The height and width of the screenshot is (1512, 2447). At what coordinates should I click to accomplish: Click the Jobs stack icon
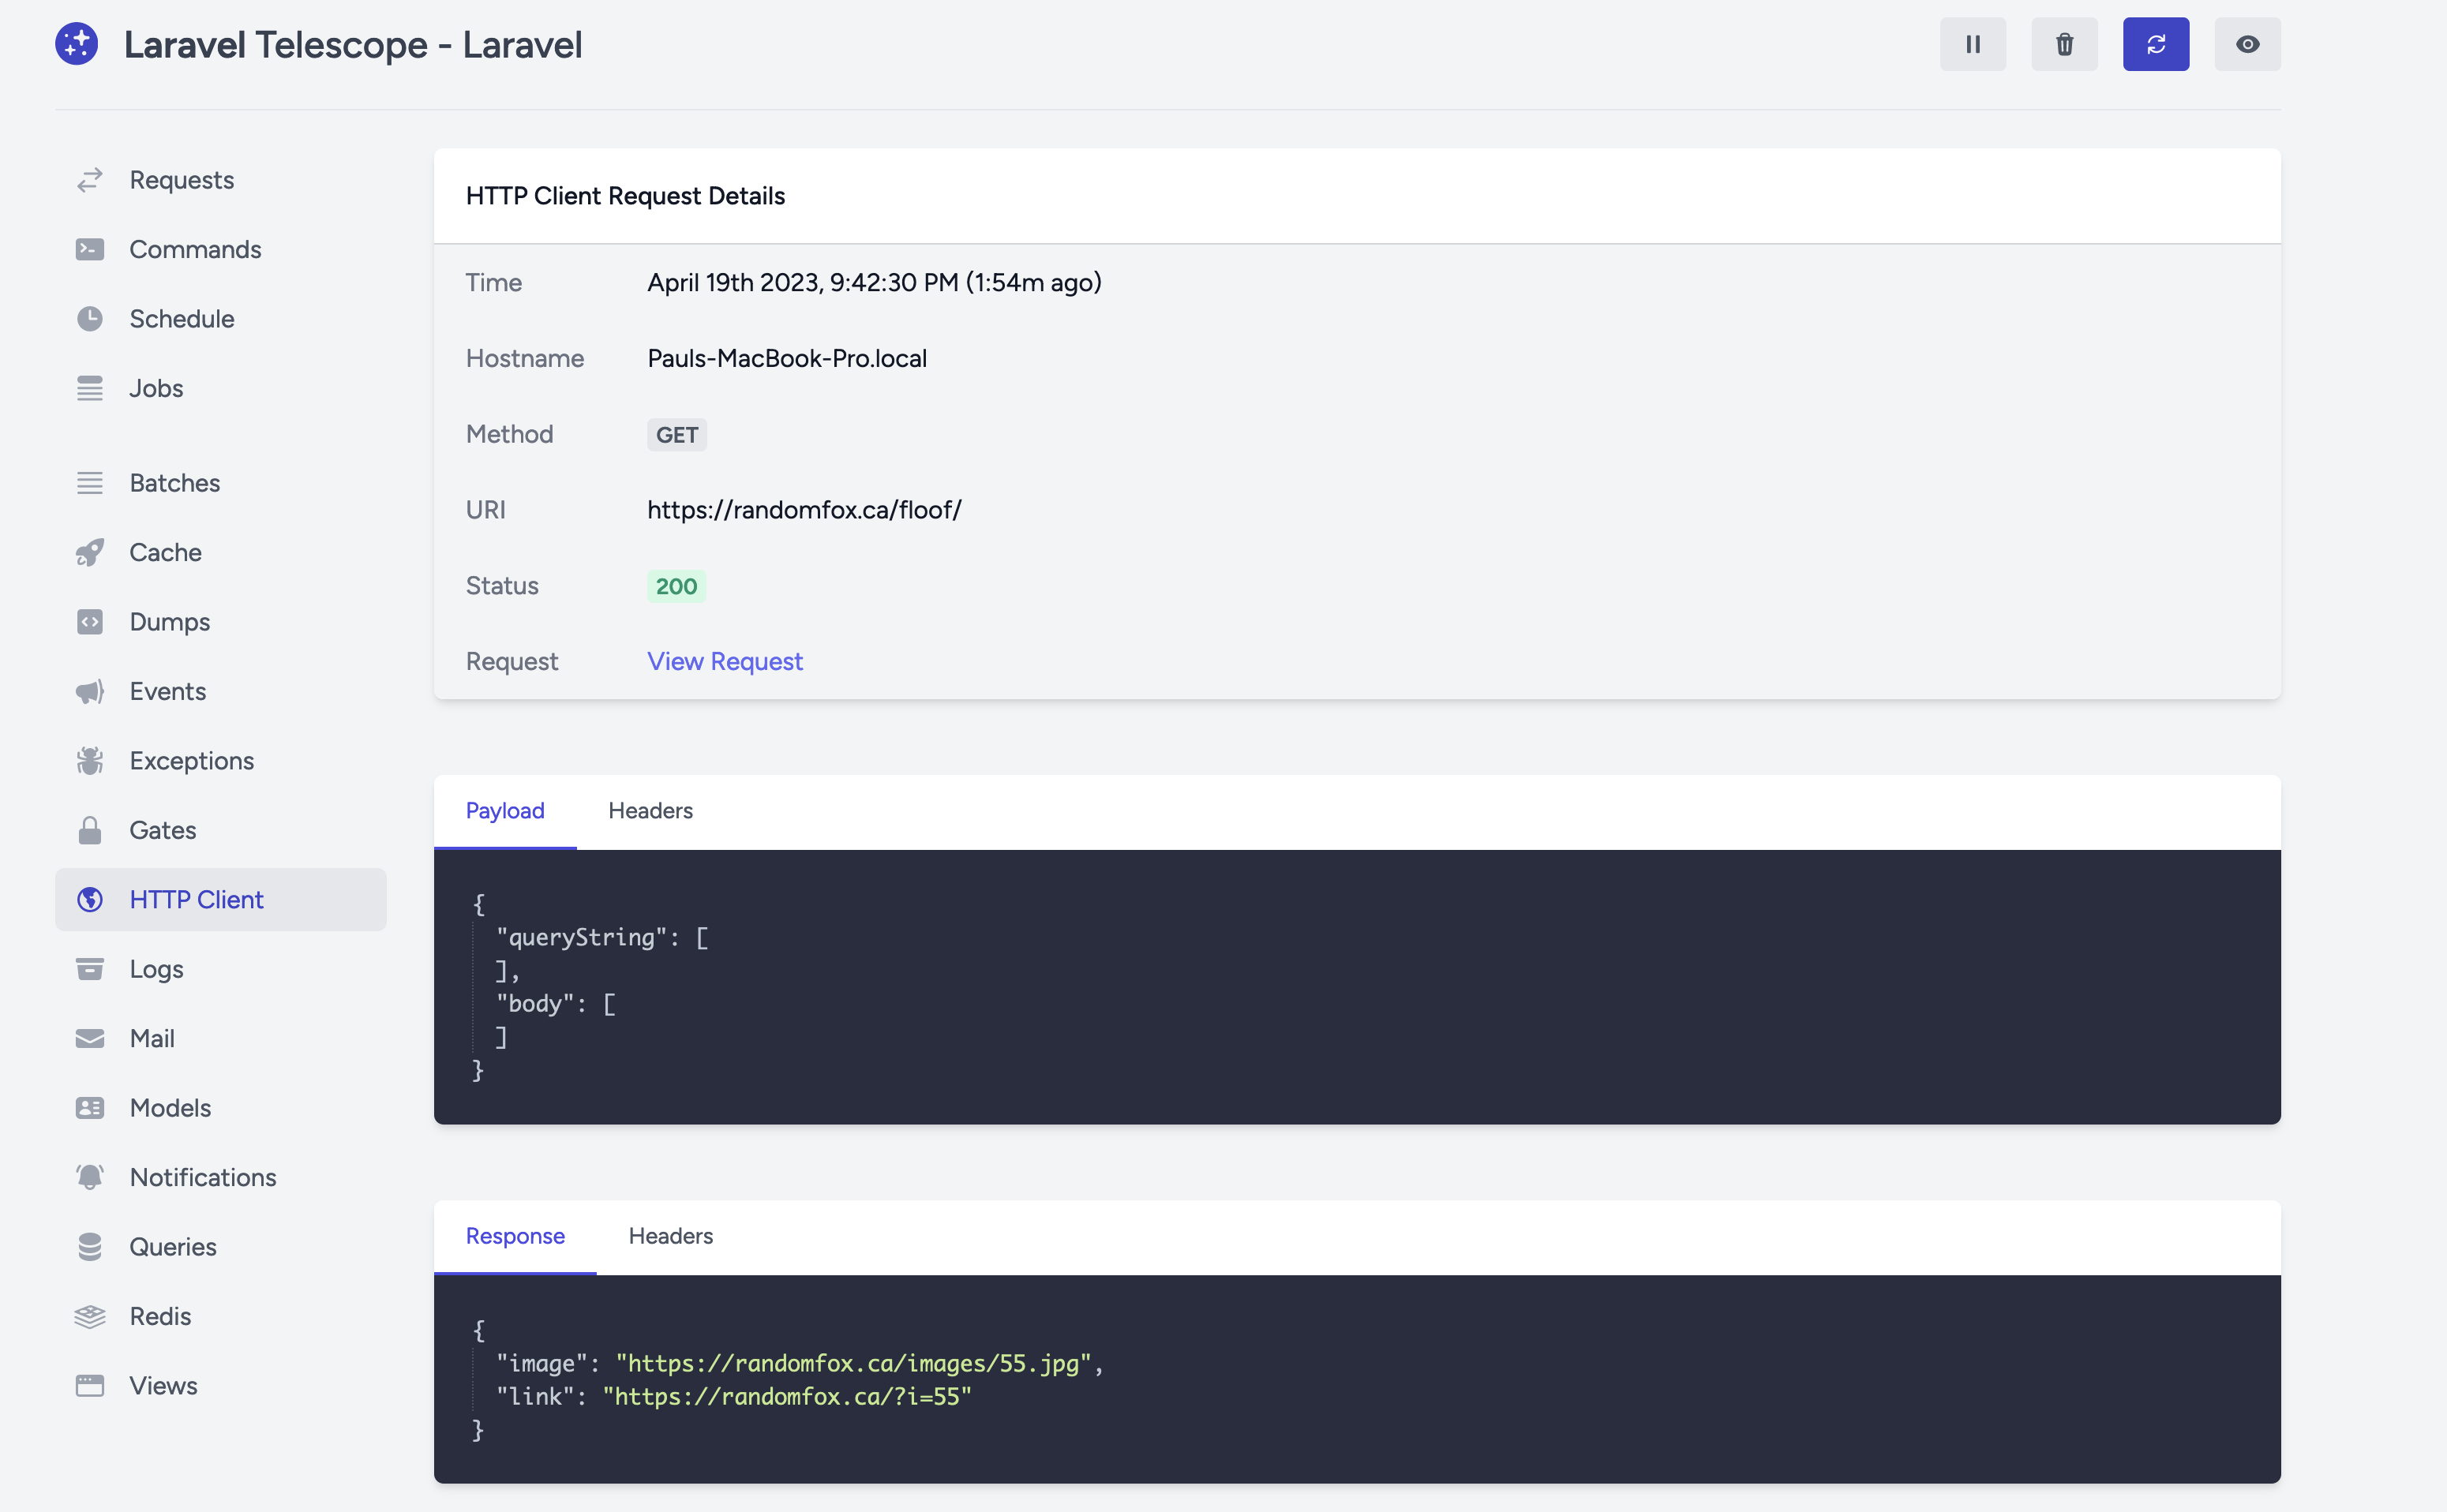90,388
